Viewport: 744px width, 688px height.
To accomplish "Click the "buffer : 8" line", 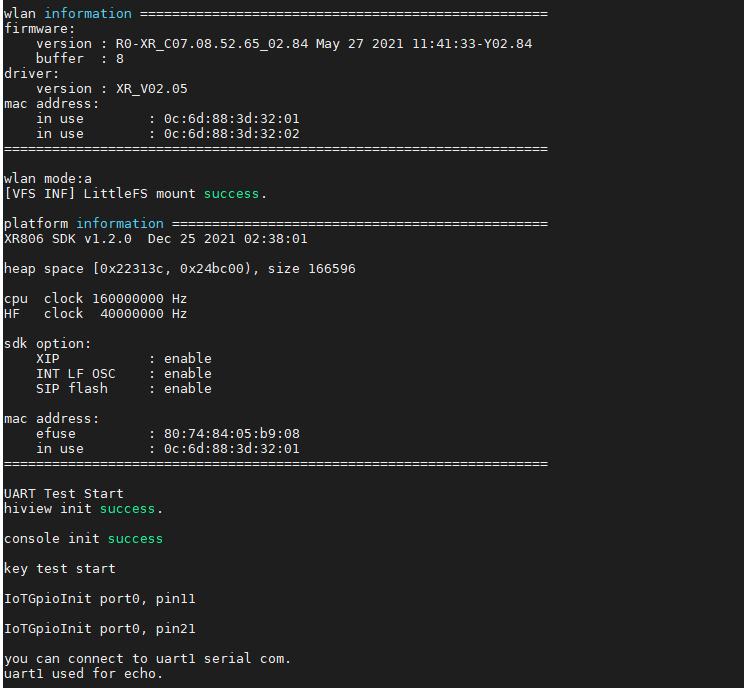I will [80, 59].
